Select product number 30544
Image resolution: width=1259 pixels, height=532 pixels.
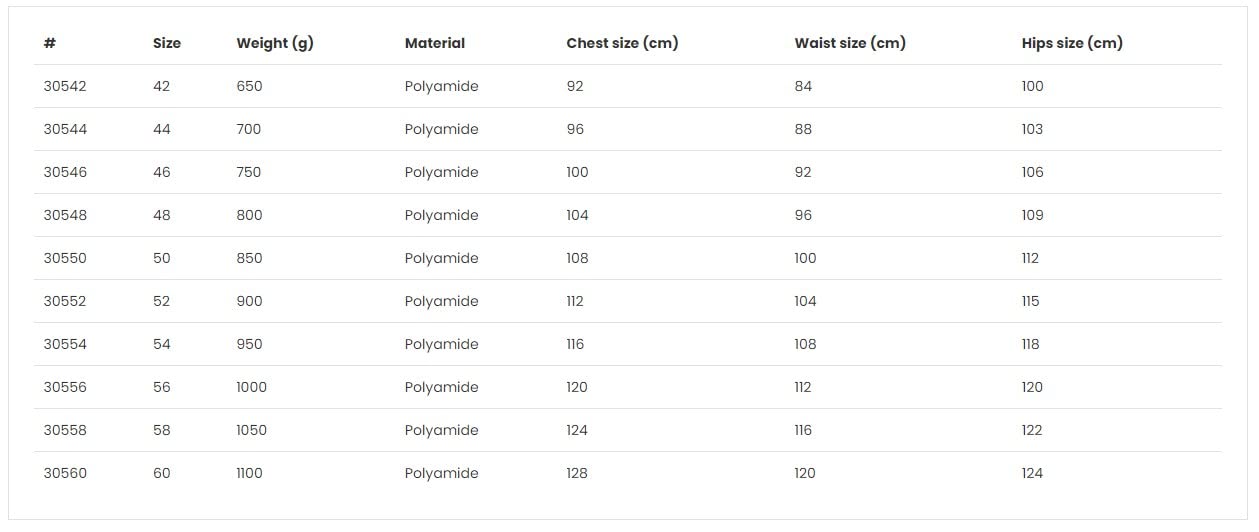click(x=65, y=129)
